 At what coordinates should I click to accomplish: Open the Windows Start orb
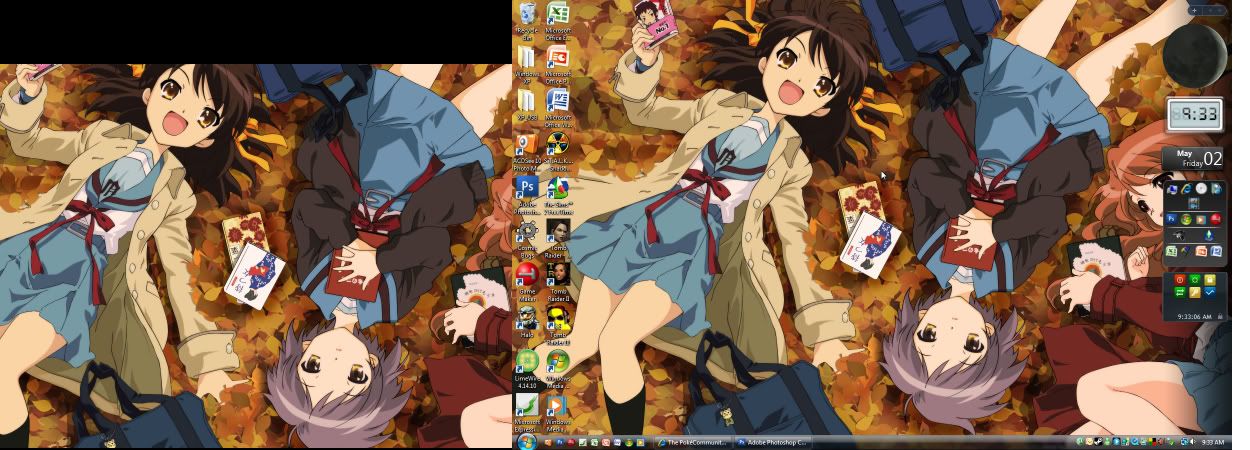point(527,441)
